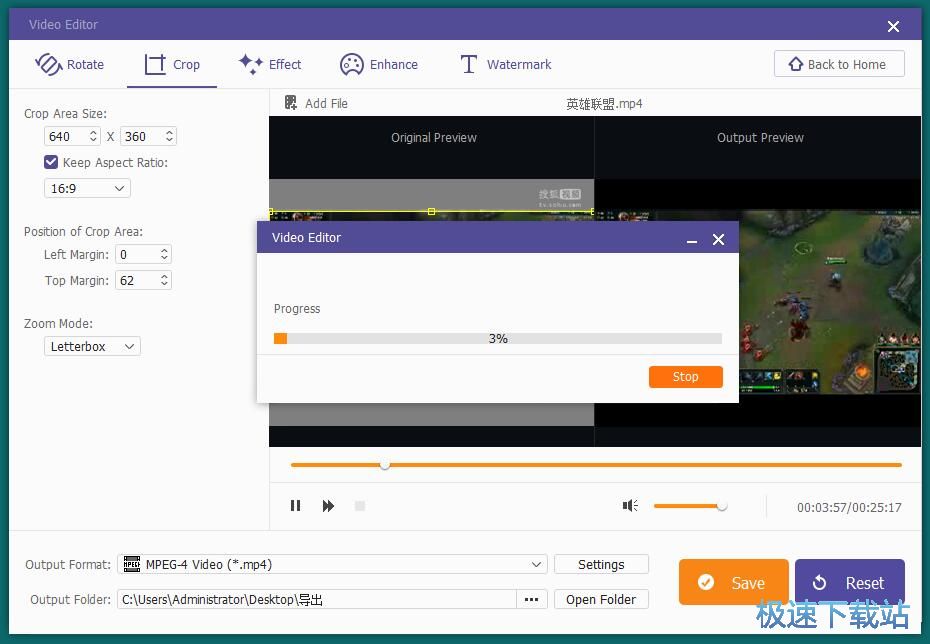Click the Output Folder path field

pyautogui.click(x=317, y=600)
